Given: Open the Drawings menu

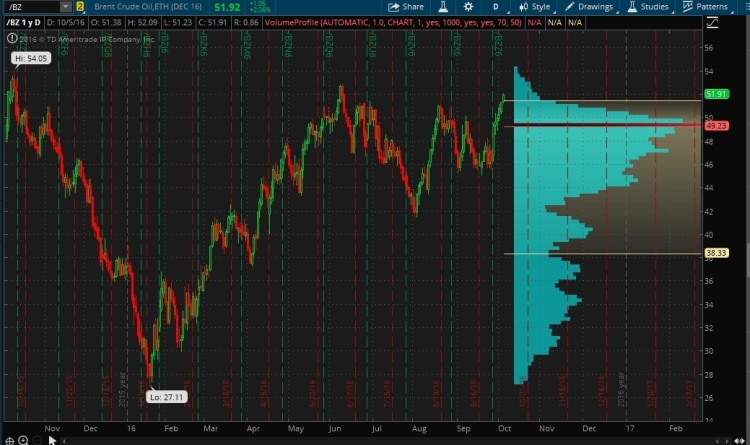Looking at the screenshot, I should (589, 6).
